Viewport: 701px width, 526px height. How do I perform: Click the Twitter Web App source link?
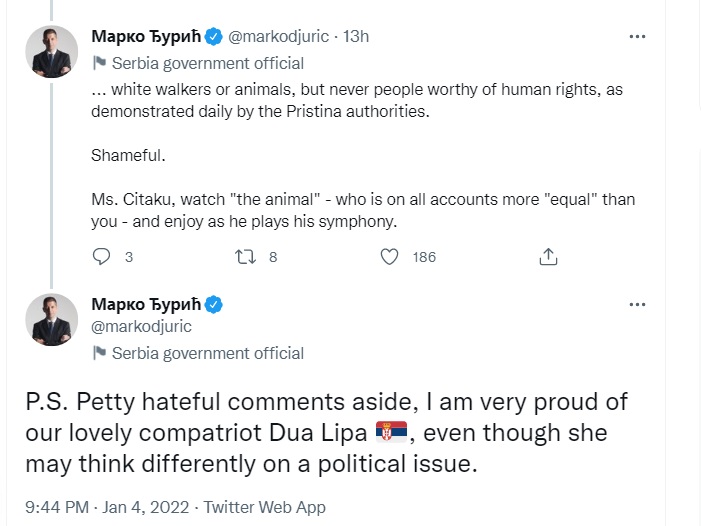(x=263, y=508)
